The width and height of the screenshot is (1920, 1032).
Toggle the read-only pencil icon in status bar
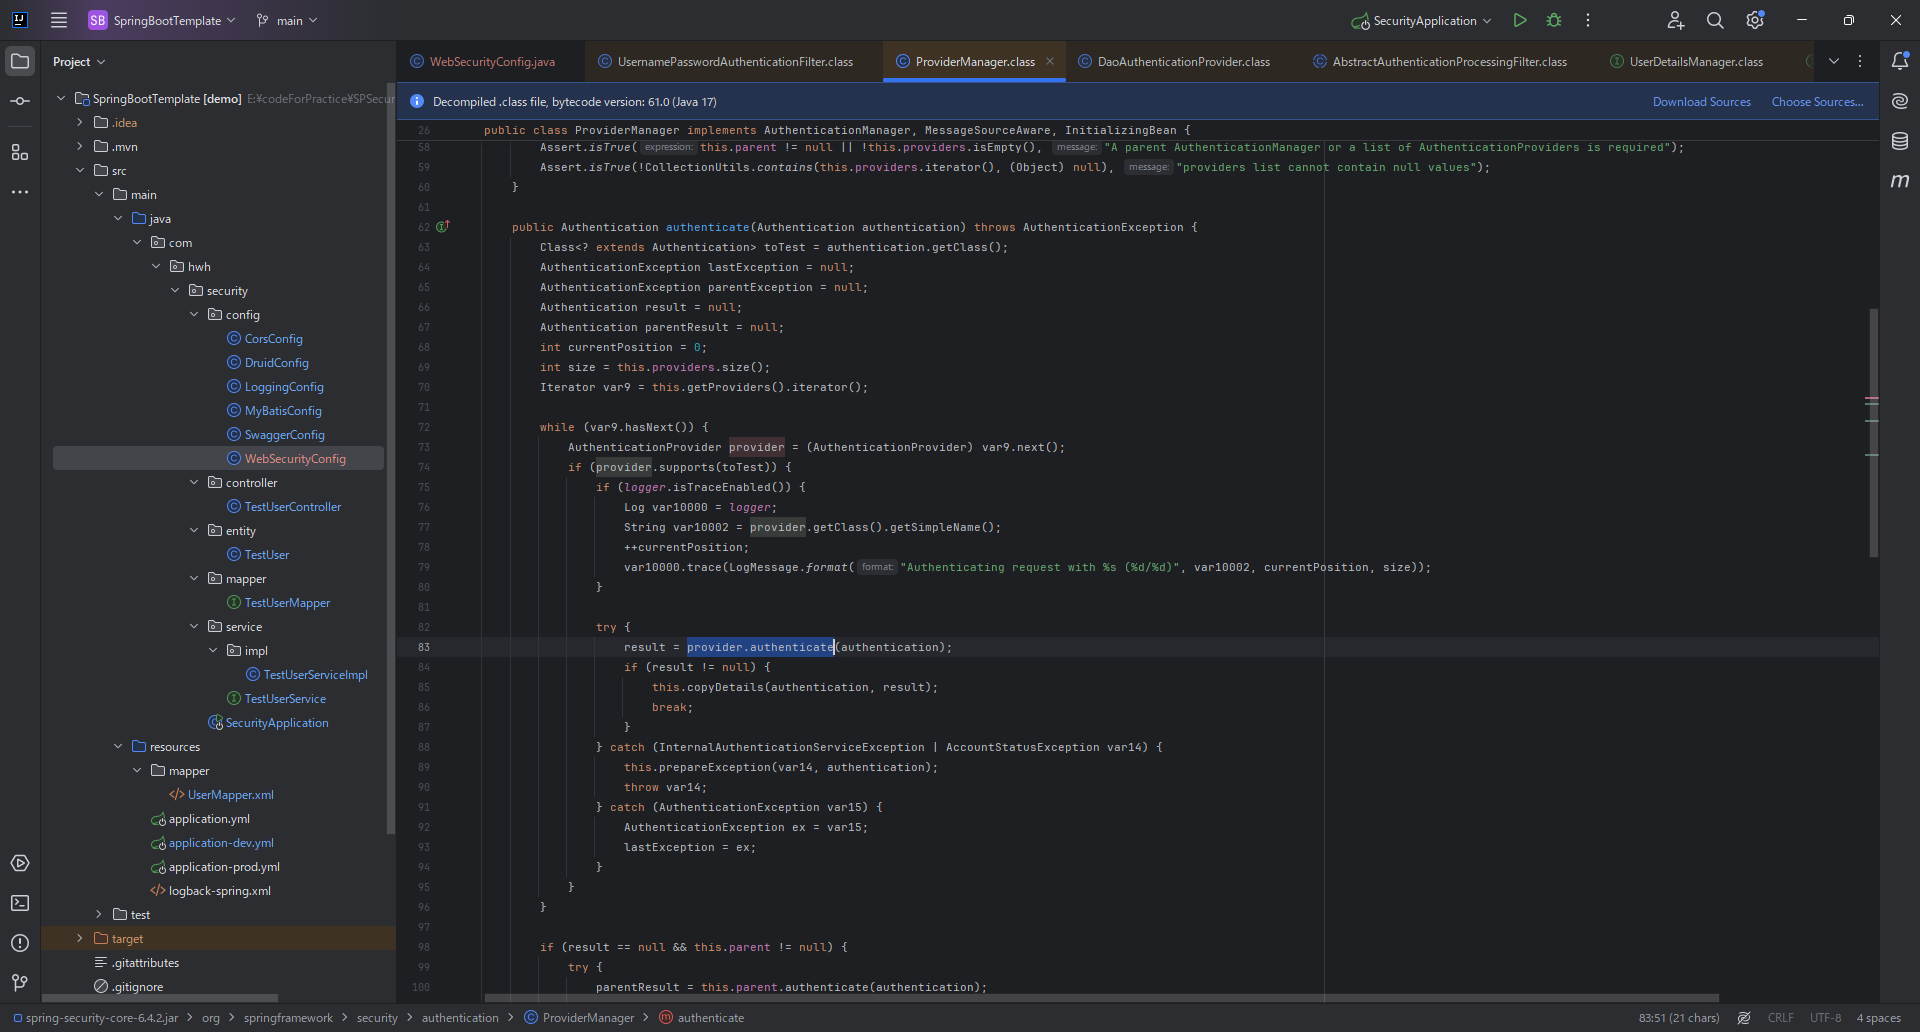click(x=1744, y=1018)
